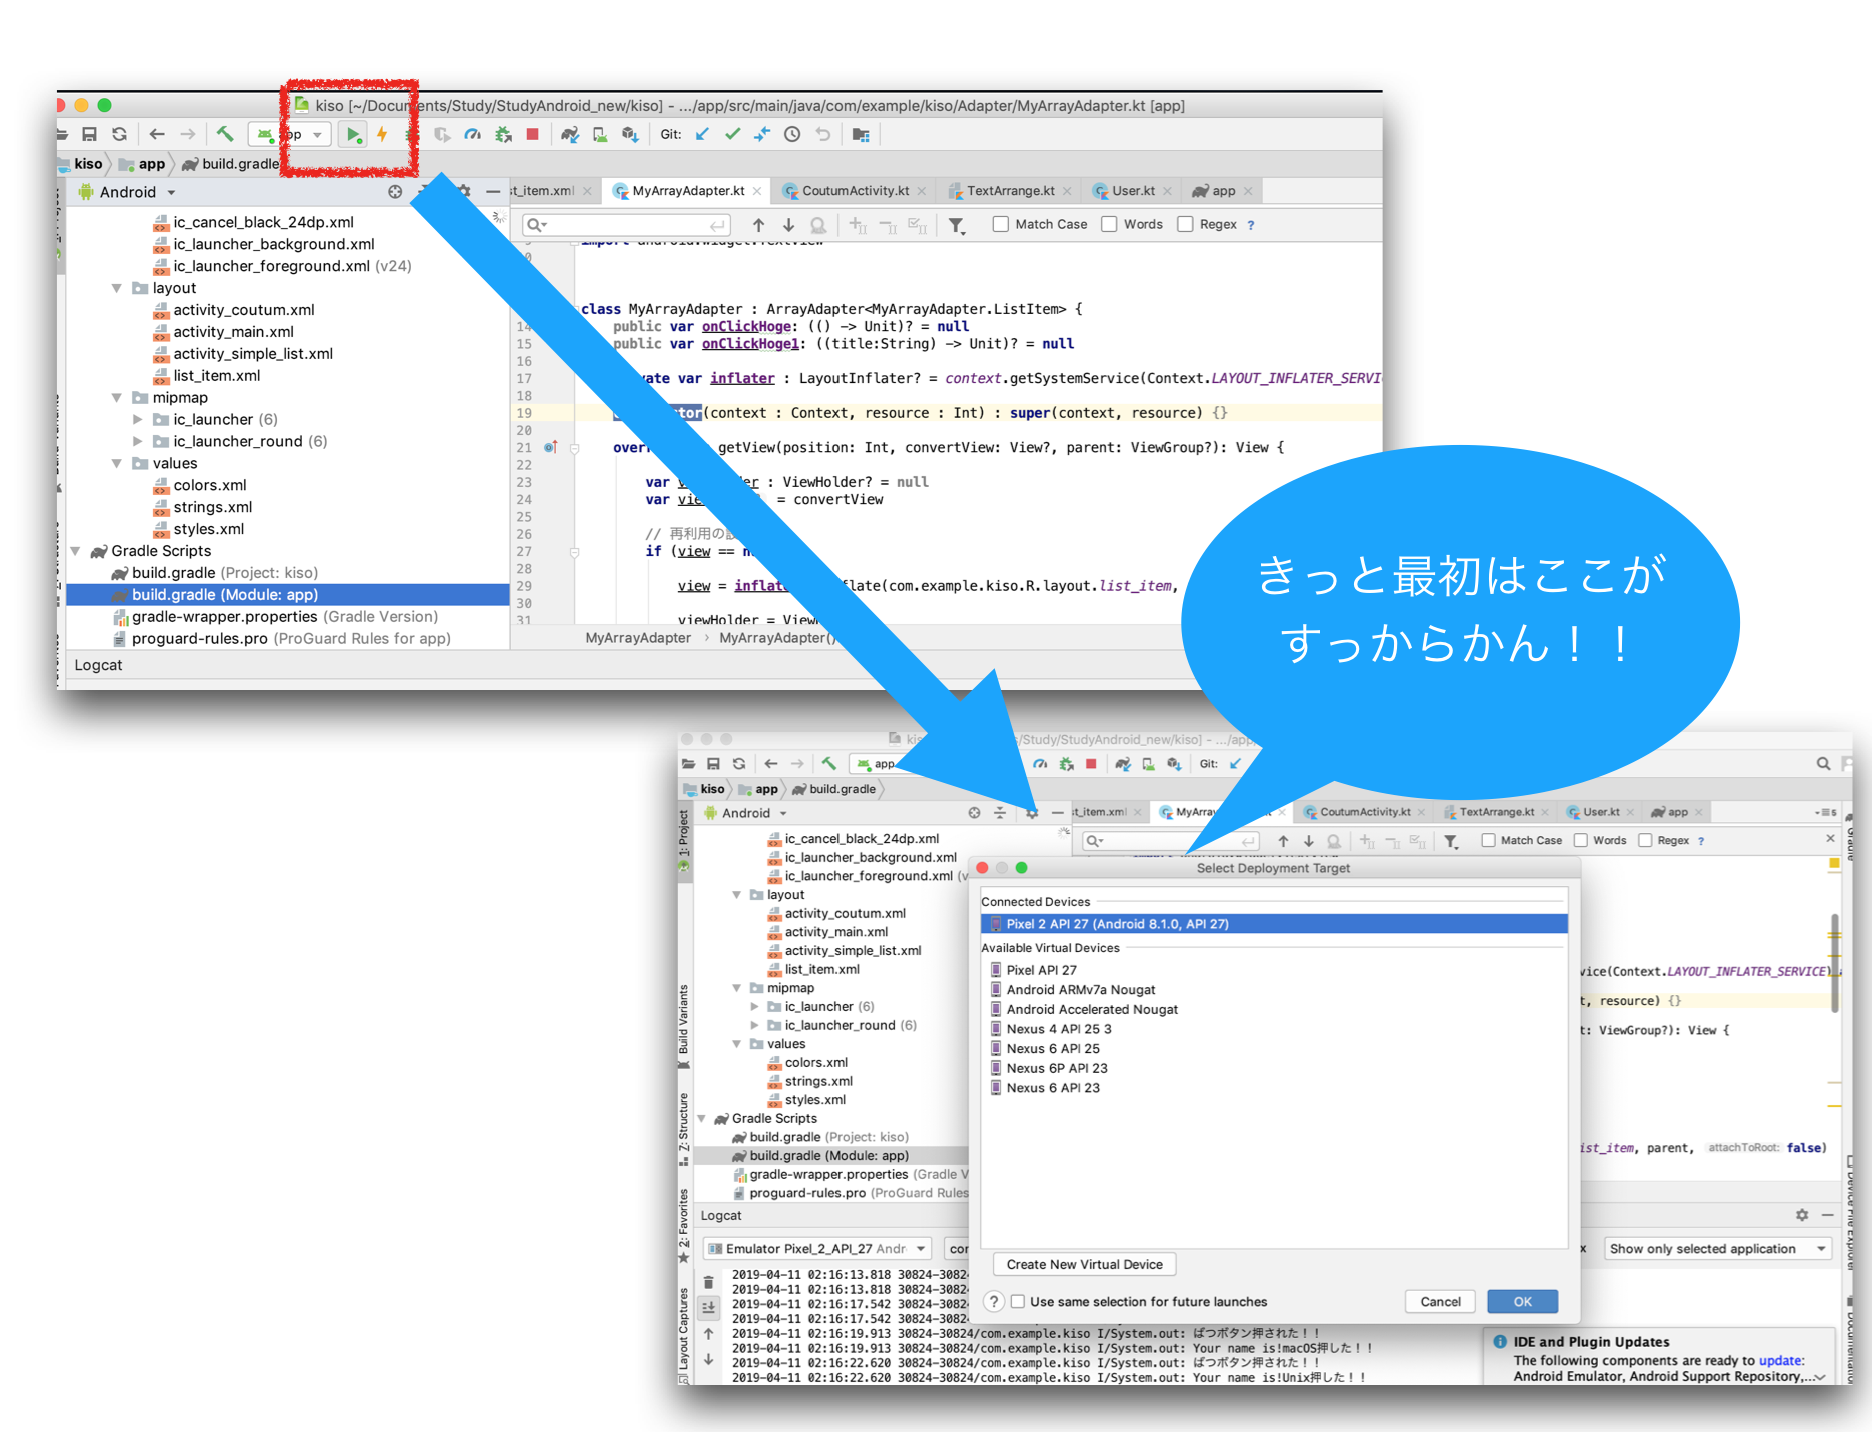Check Use same selection for future launches
The height and width of the screenshot is (1432, 1872).
pos(1018,1301)
